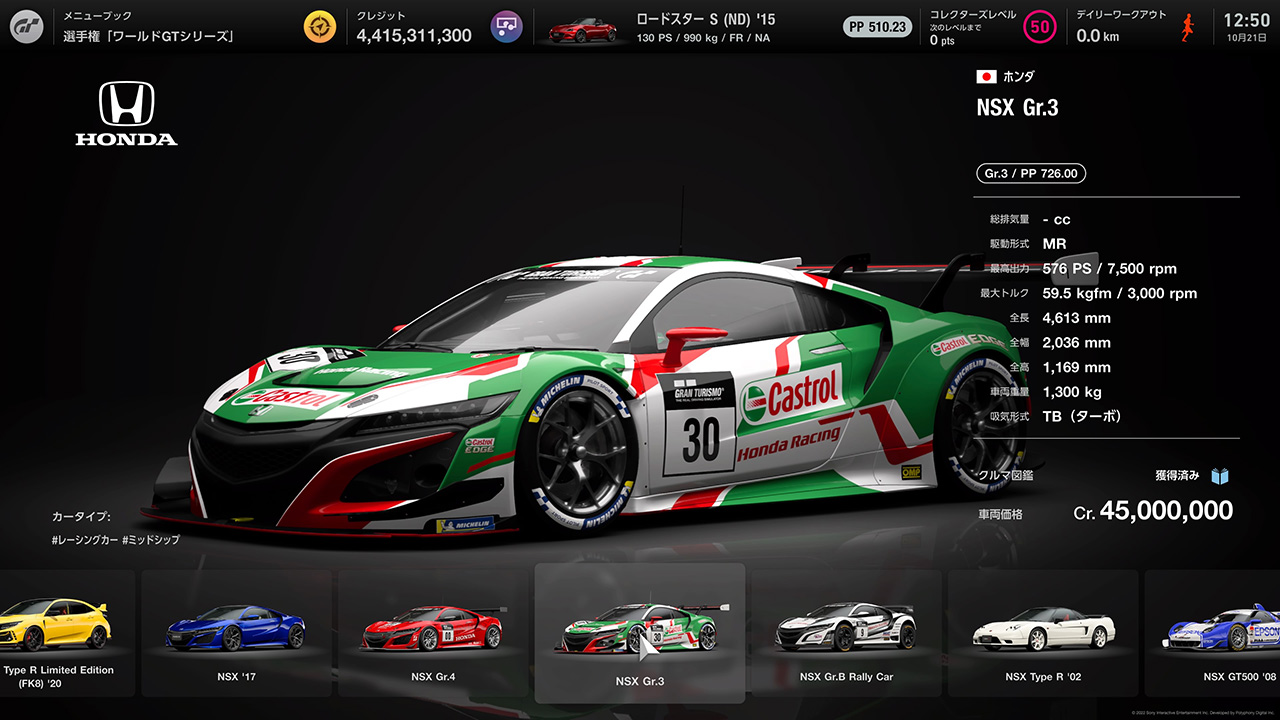Open the menu book compass icon
The image size is (1280, 720).
point(320,27)
